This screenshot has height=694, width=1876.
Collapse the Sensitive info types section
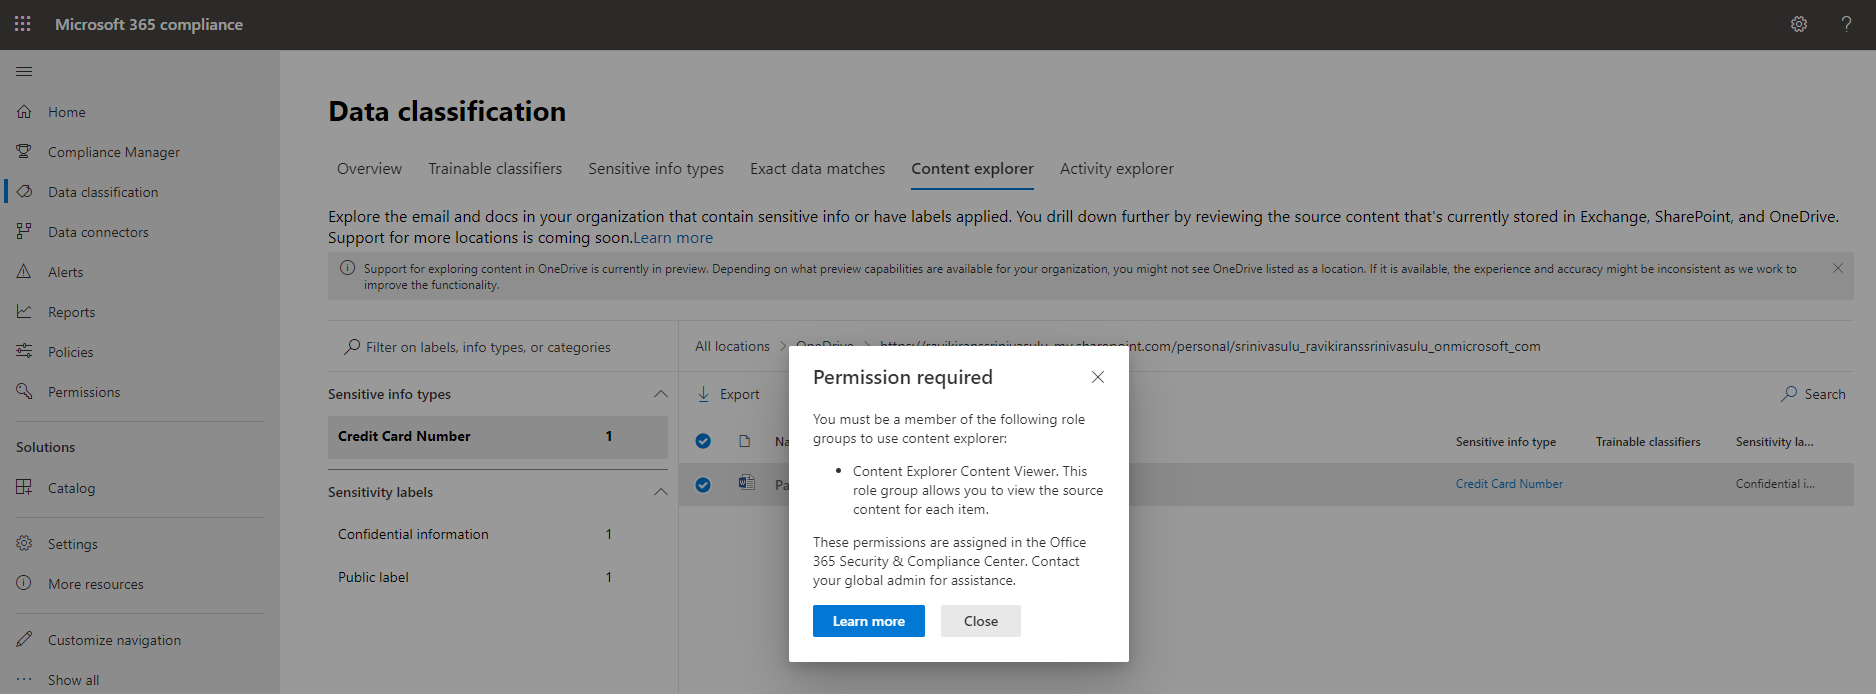[x=660, y=394]
